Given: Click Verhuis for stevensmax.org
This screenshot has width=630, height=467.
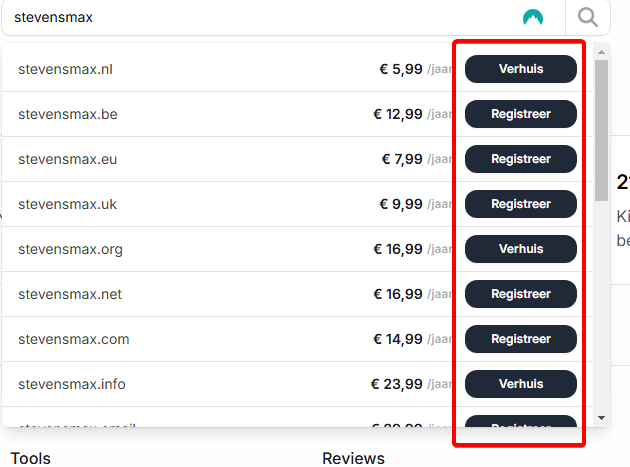Looking at the screenshot, I should pos(521,249).
